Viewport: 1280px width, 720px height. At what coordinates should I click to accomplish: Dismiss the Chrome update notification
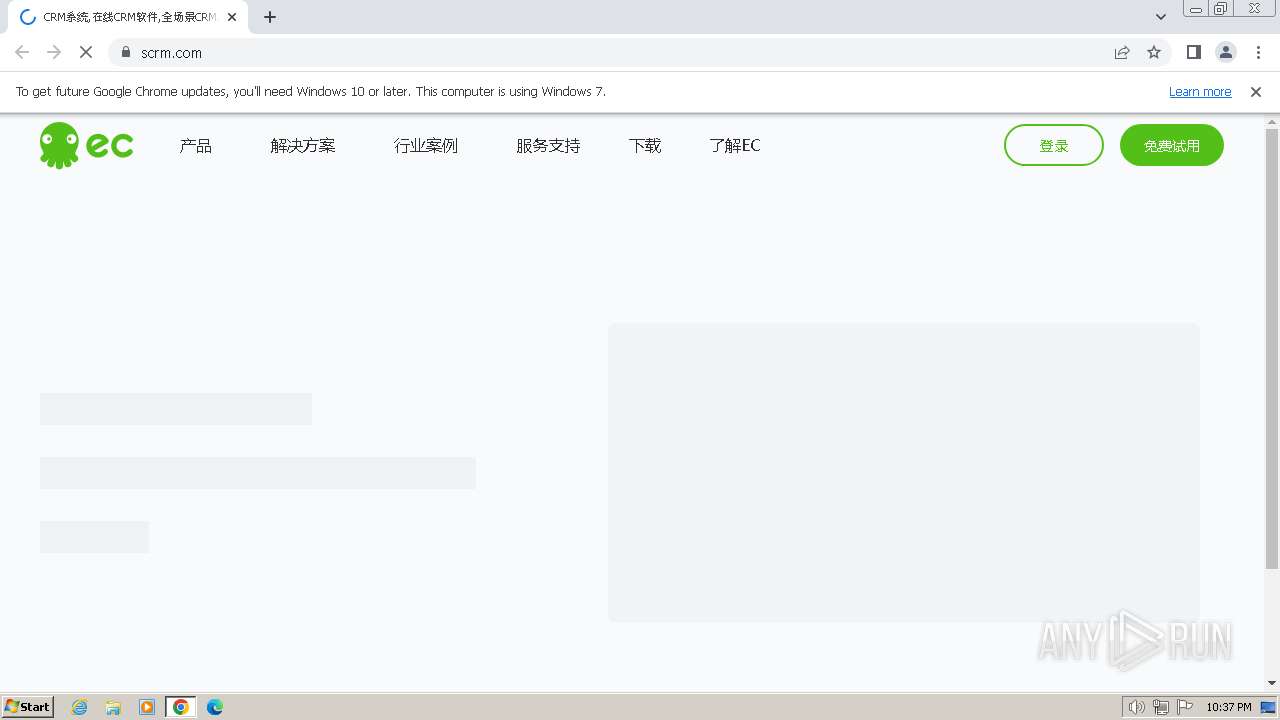pos(1256,91)
